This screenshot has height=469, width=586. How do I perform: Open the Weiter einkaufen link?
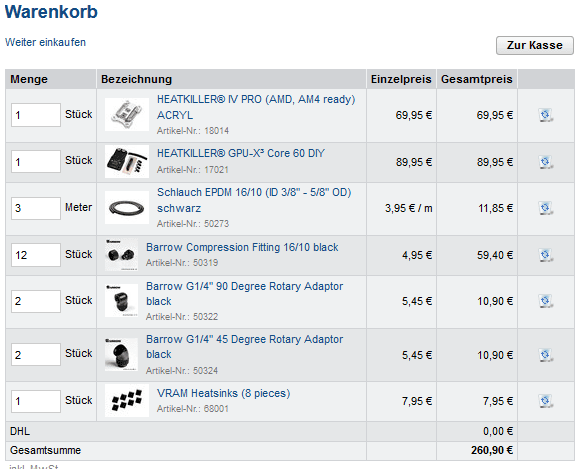[x=45, y=42]
